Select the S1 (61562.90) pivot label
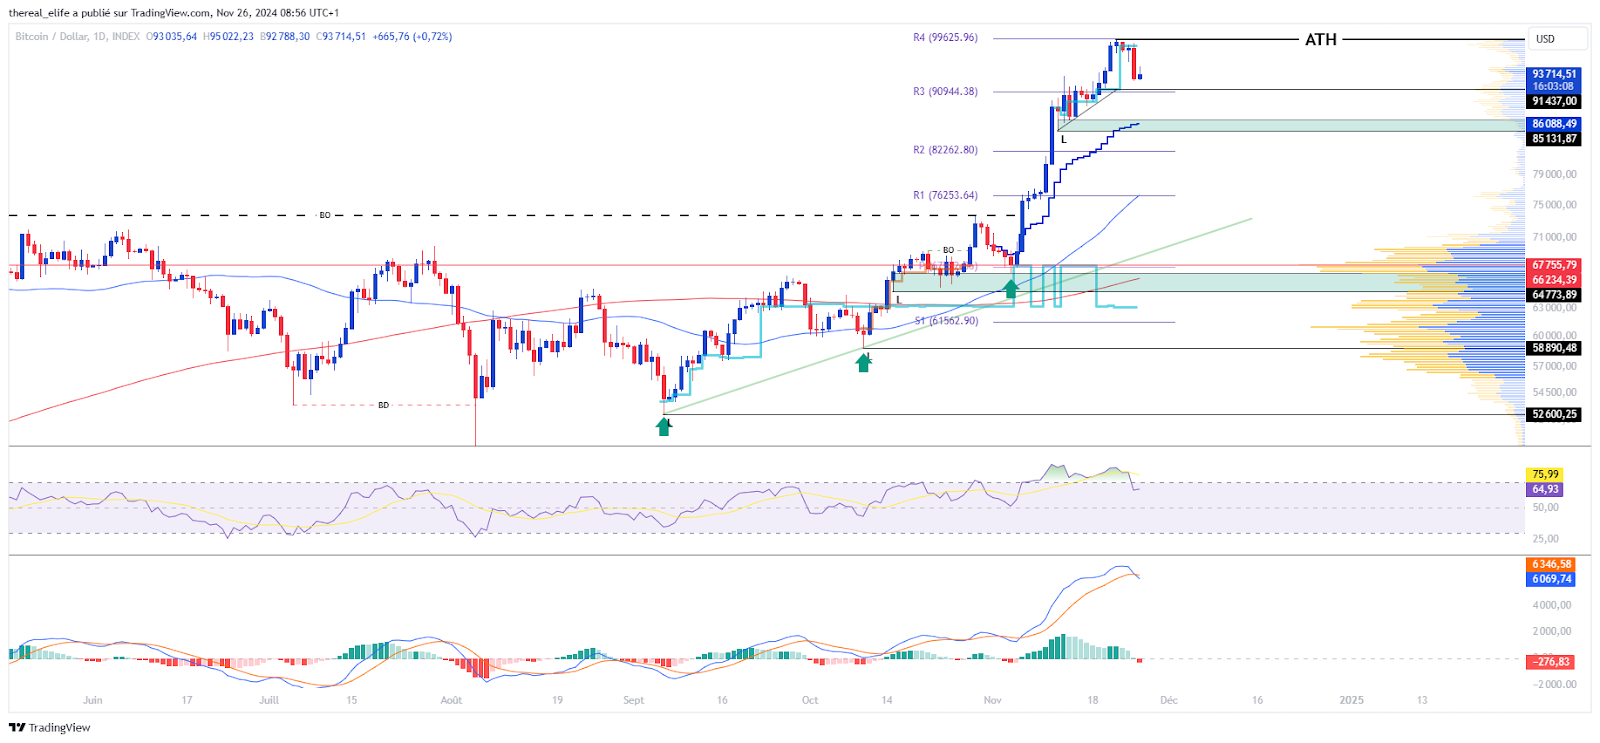Viewport: 1600px width, 743px height. click(946, 321)
